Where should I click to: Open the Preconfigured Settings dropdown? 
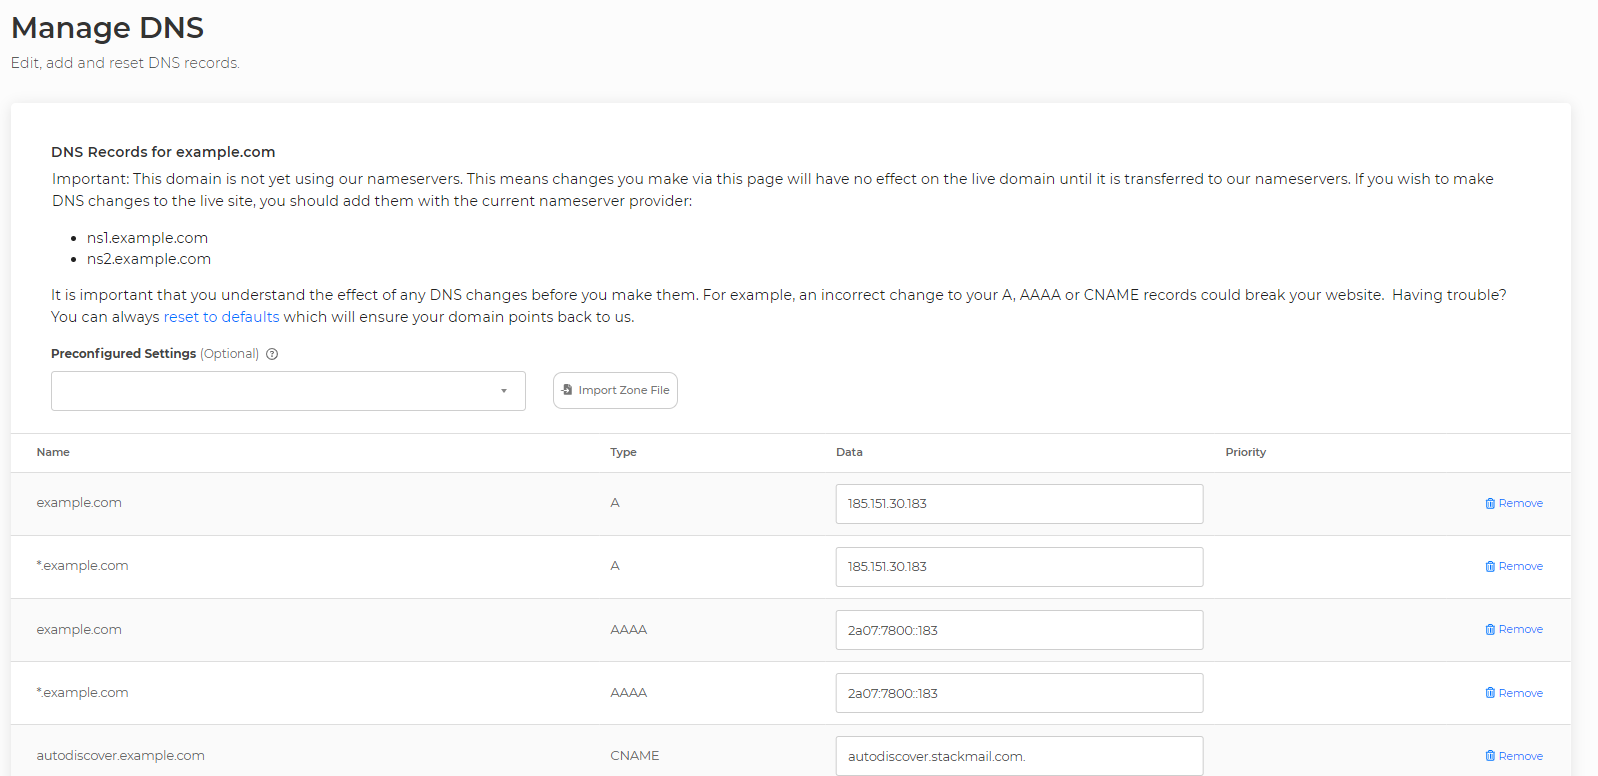pyautogui.click(x=288, y=391)
